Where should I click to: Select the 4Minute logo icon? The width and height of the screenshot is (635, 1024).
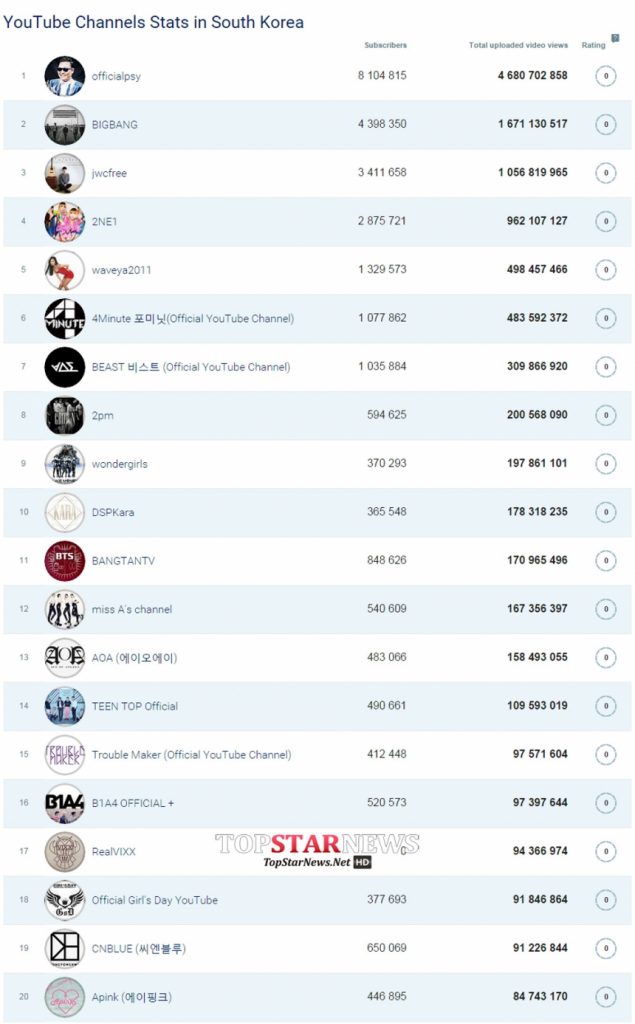click(x=65, y=319)
